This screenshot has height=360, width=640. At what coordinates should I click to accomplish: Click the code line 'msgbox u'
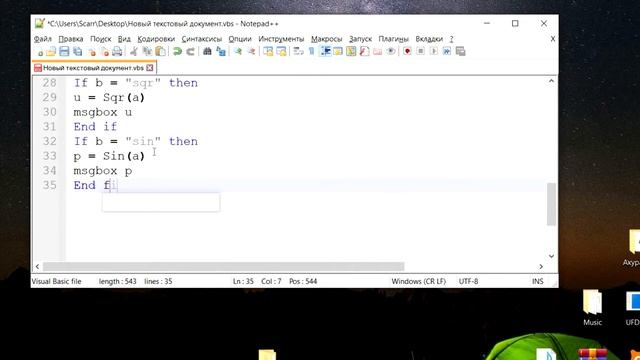coord(102,112)
